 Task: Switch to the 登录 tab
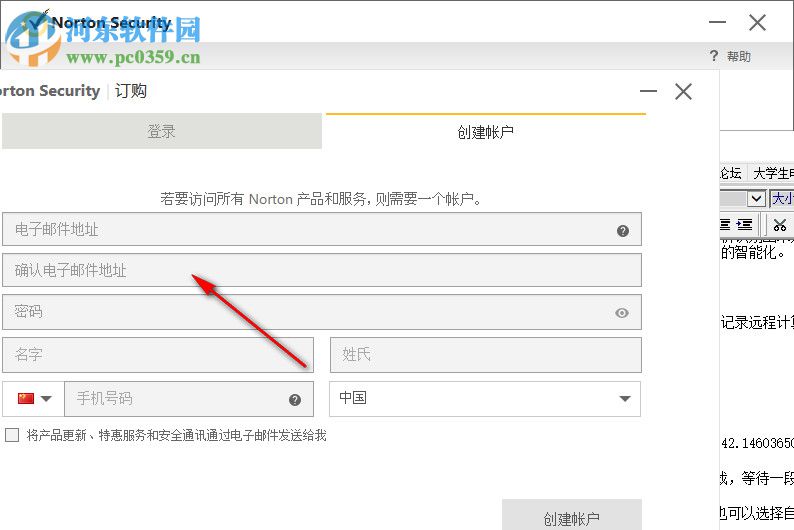click(x=162, y=131)
